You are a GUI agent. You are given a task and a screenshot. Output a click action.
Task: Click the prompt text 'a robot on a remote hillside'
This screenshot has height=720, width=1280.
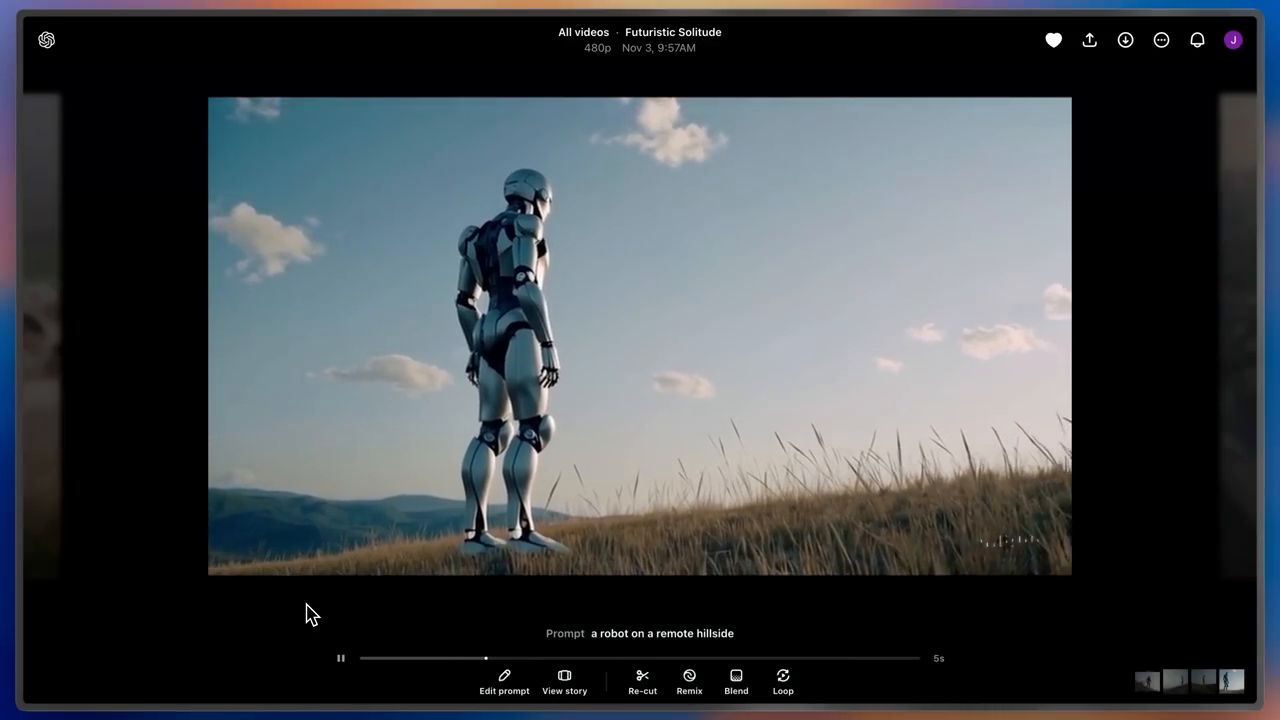coord(662,633)
